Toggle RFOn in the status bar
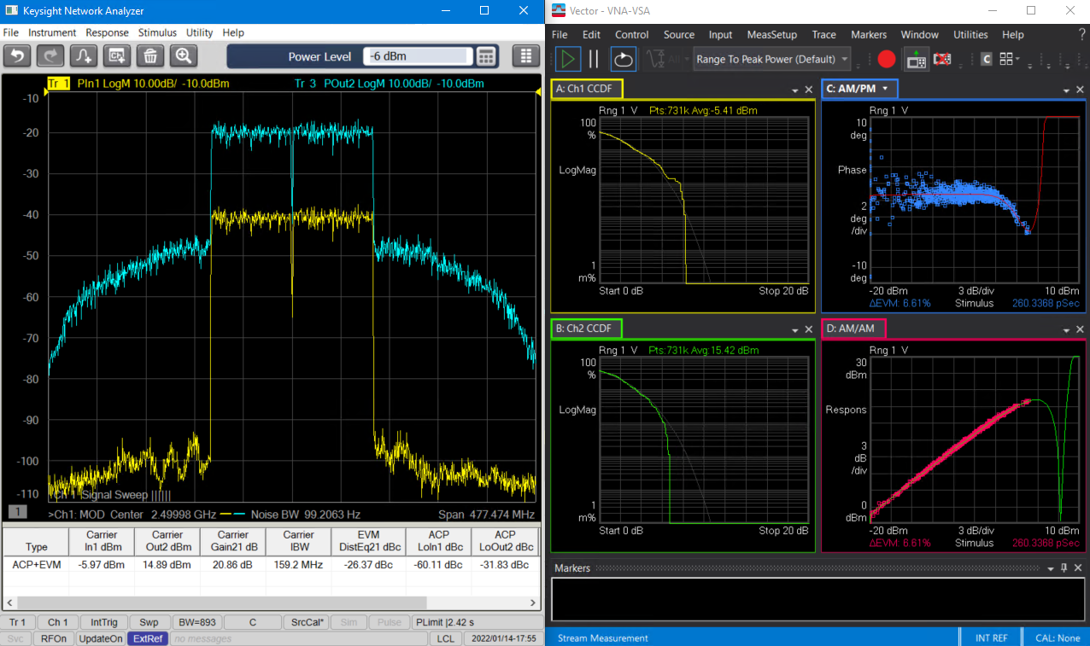 coord(54,638)
